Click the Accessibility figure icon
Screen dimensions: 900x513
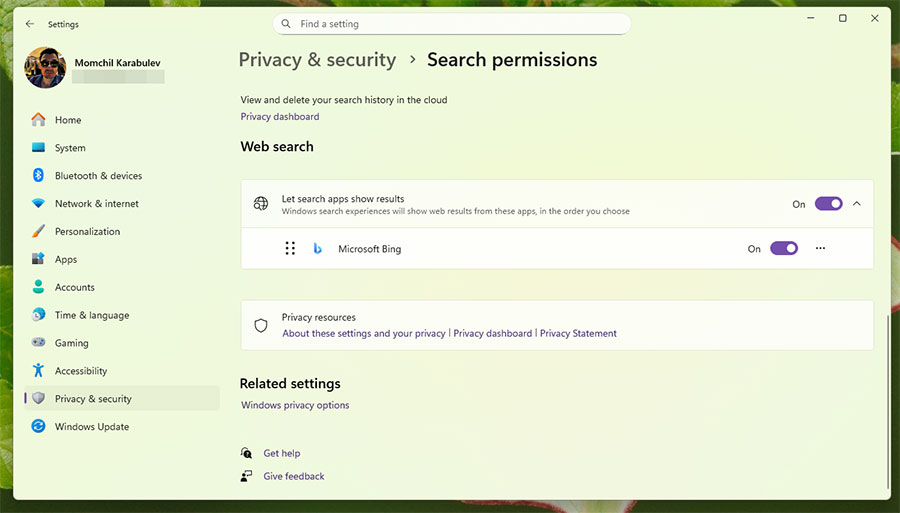click(x=38, y=371)
